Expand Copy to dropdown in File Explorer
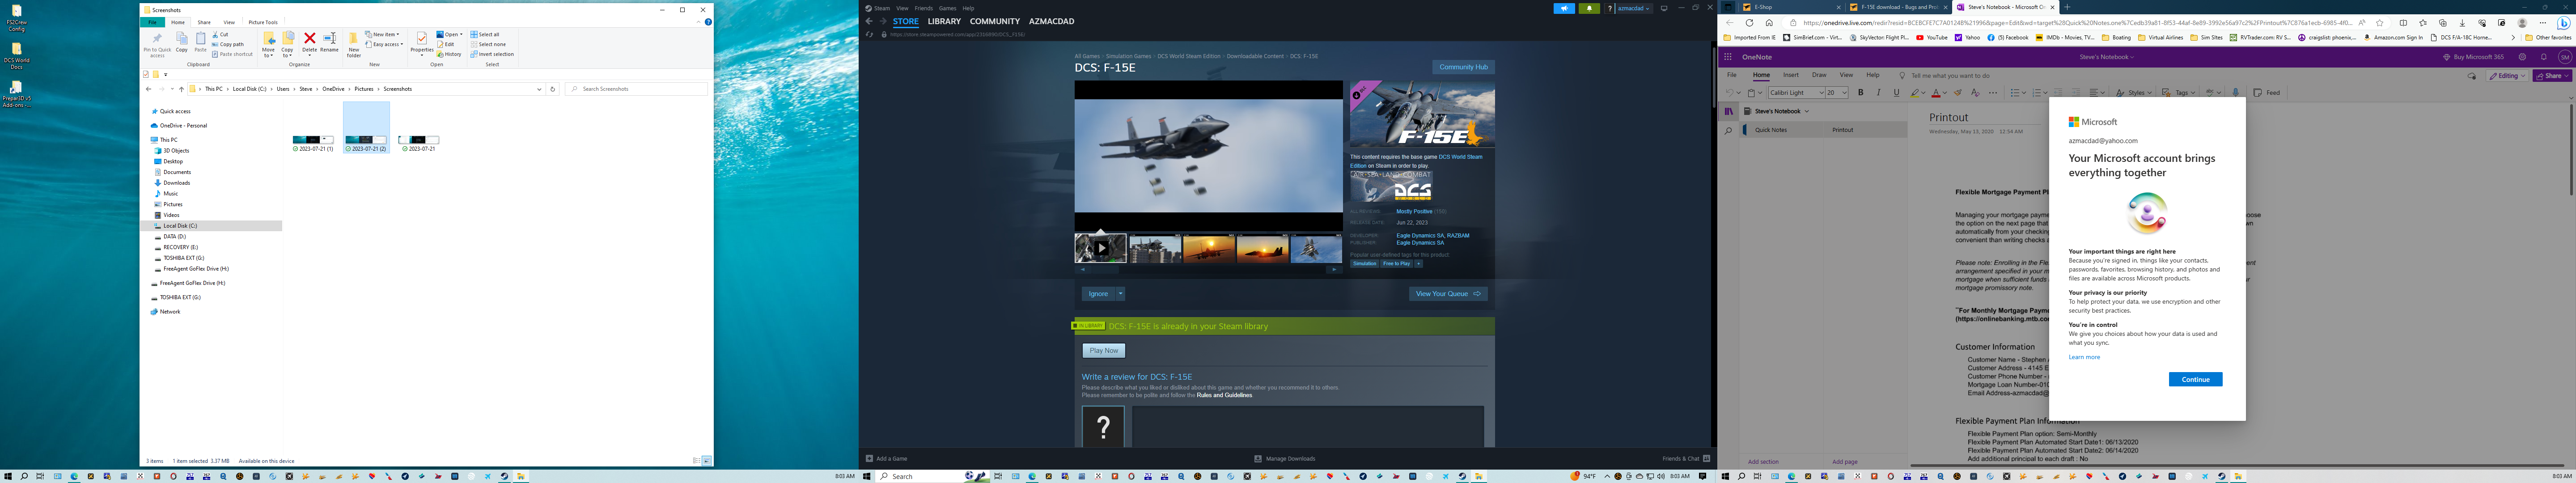This screenshot has height=483, width=2576. pos(287,51)
